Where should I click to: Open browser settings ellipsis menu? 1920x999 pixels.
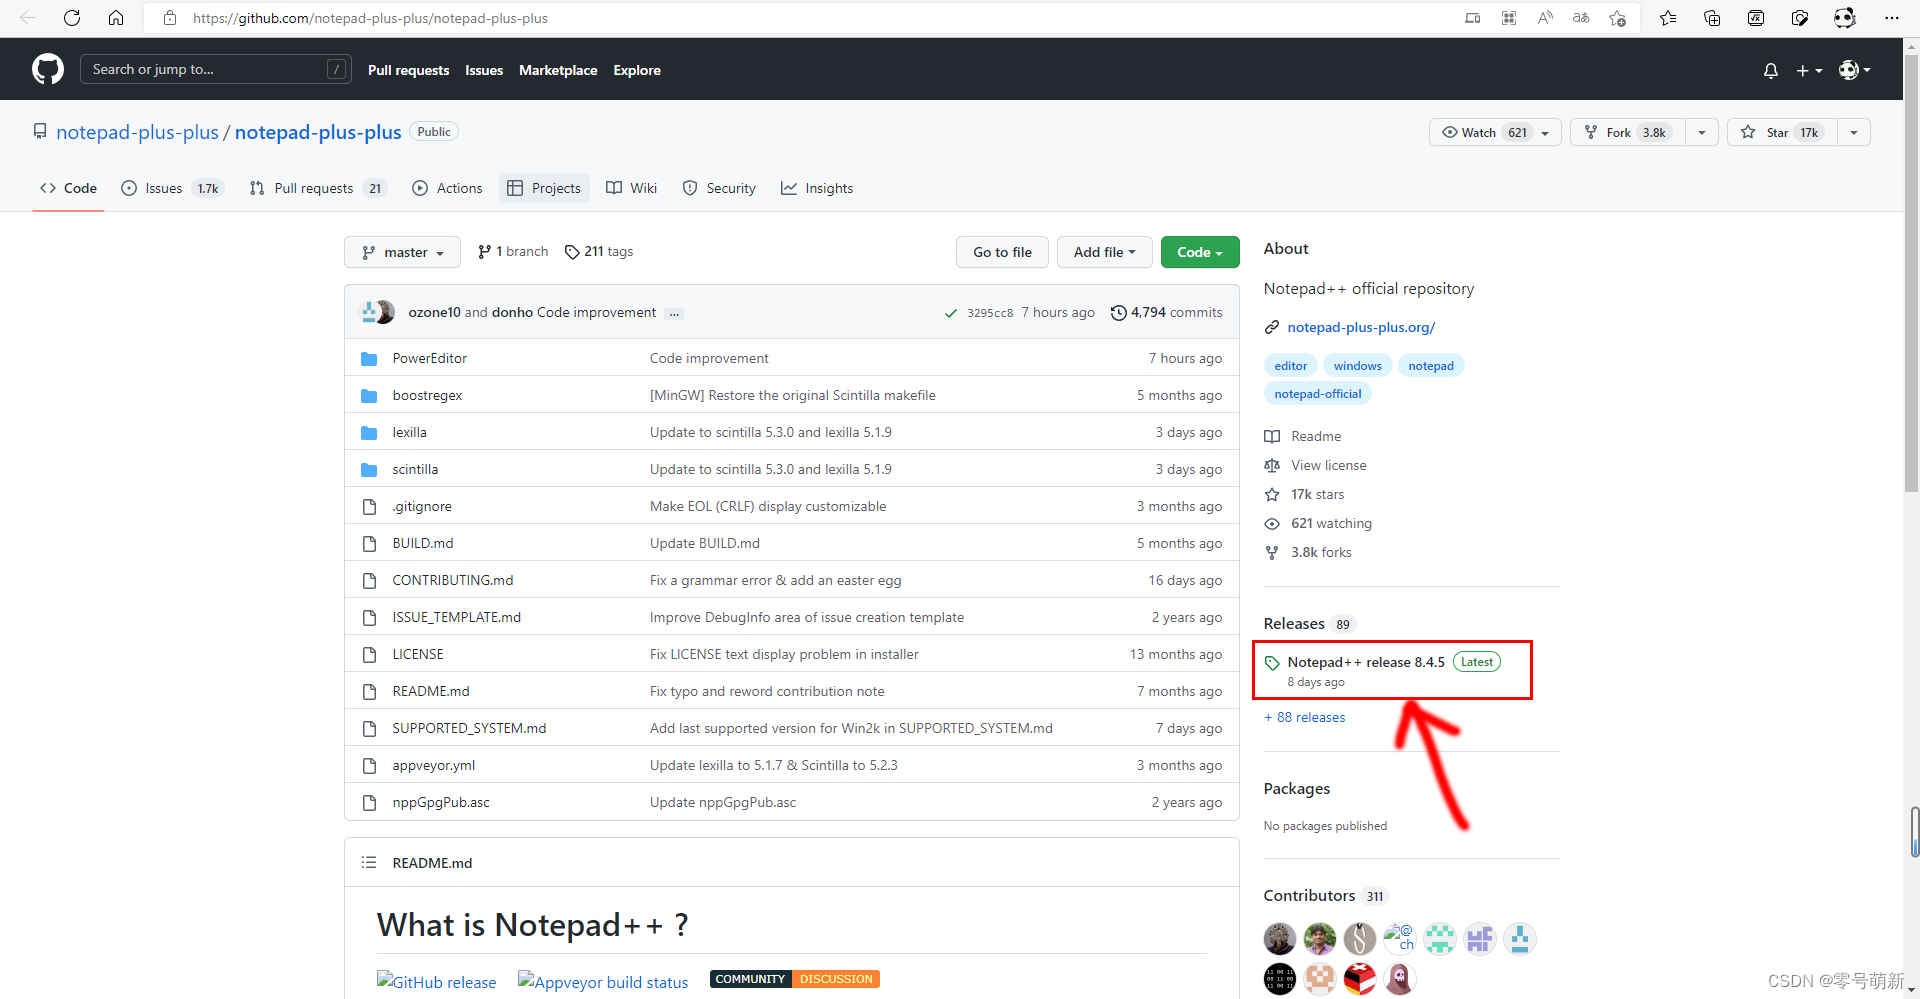click(x=1891, y=18)
